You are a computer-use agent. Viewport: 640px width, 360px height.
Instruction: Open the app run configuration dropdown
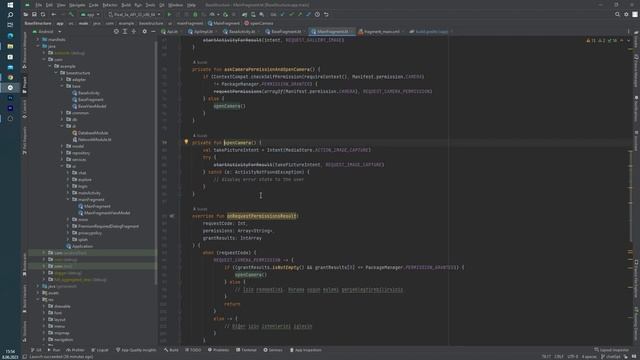pos(91,14)
